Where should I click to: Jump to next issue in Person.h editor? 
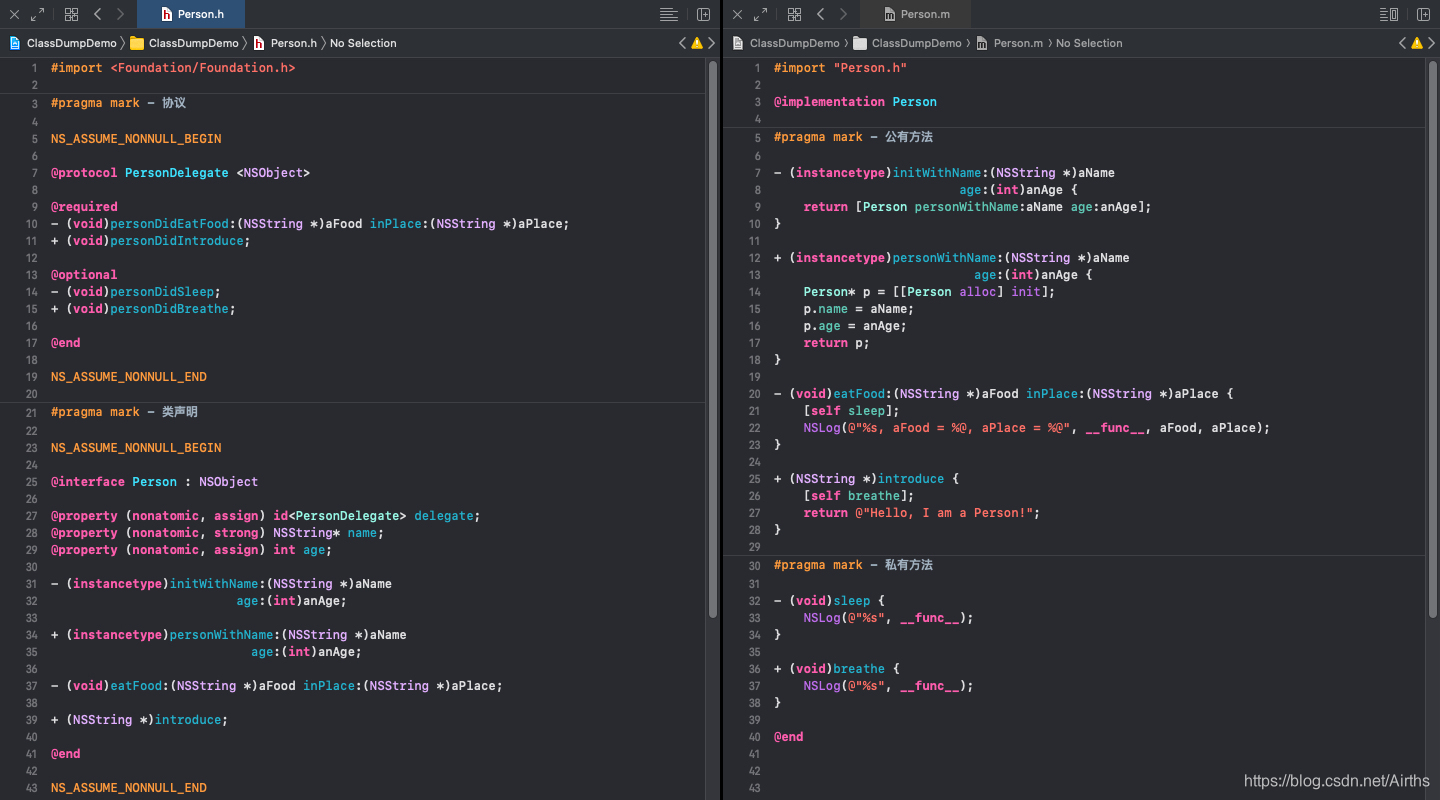(712, 43)
